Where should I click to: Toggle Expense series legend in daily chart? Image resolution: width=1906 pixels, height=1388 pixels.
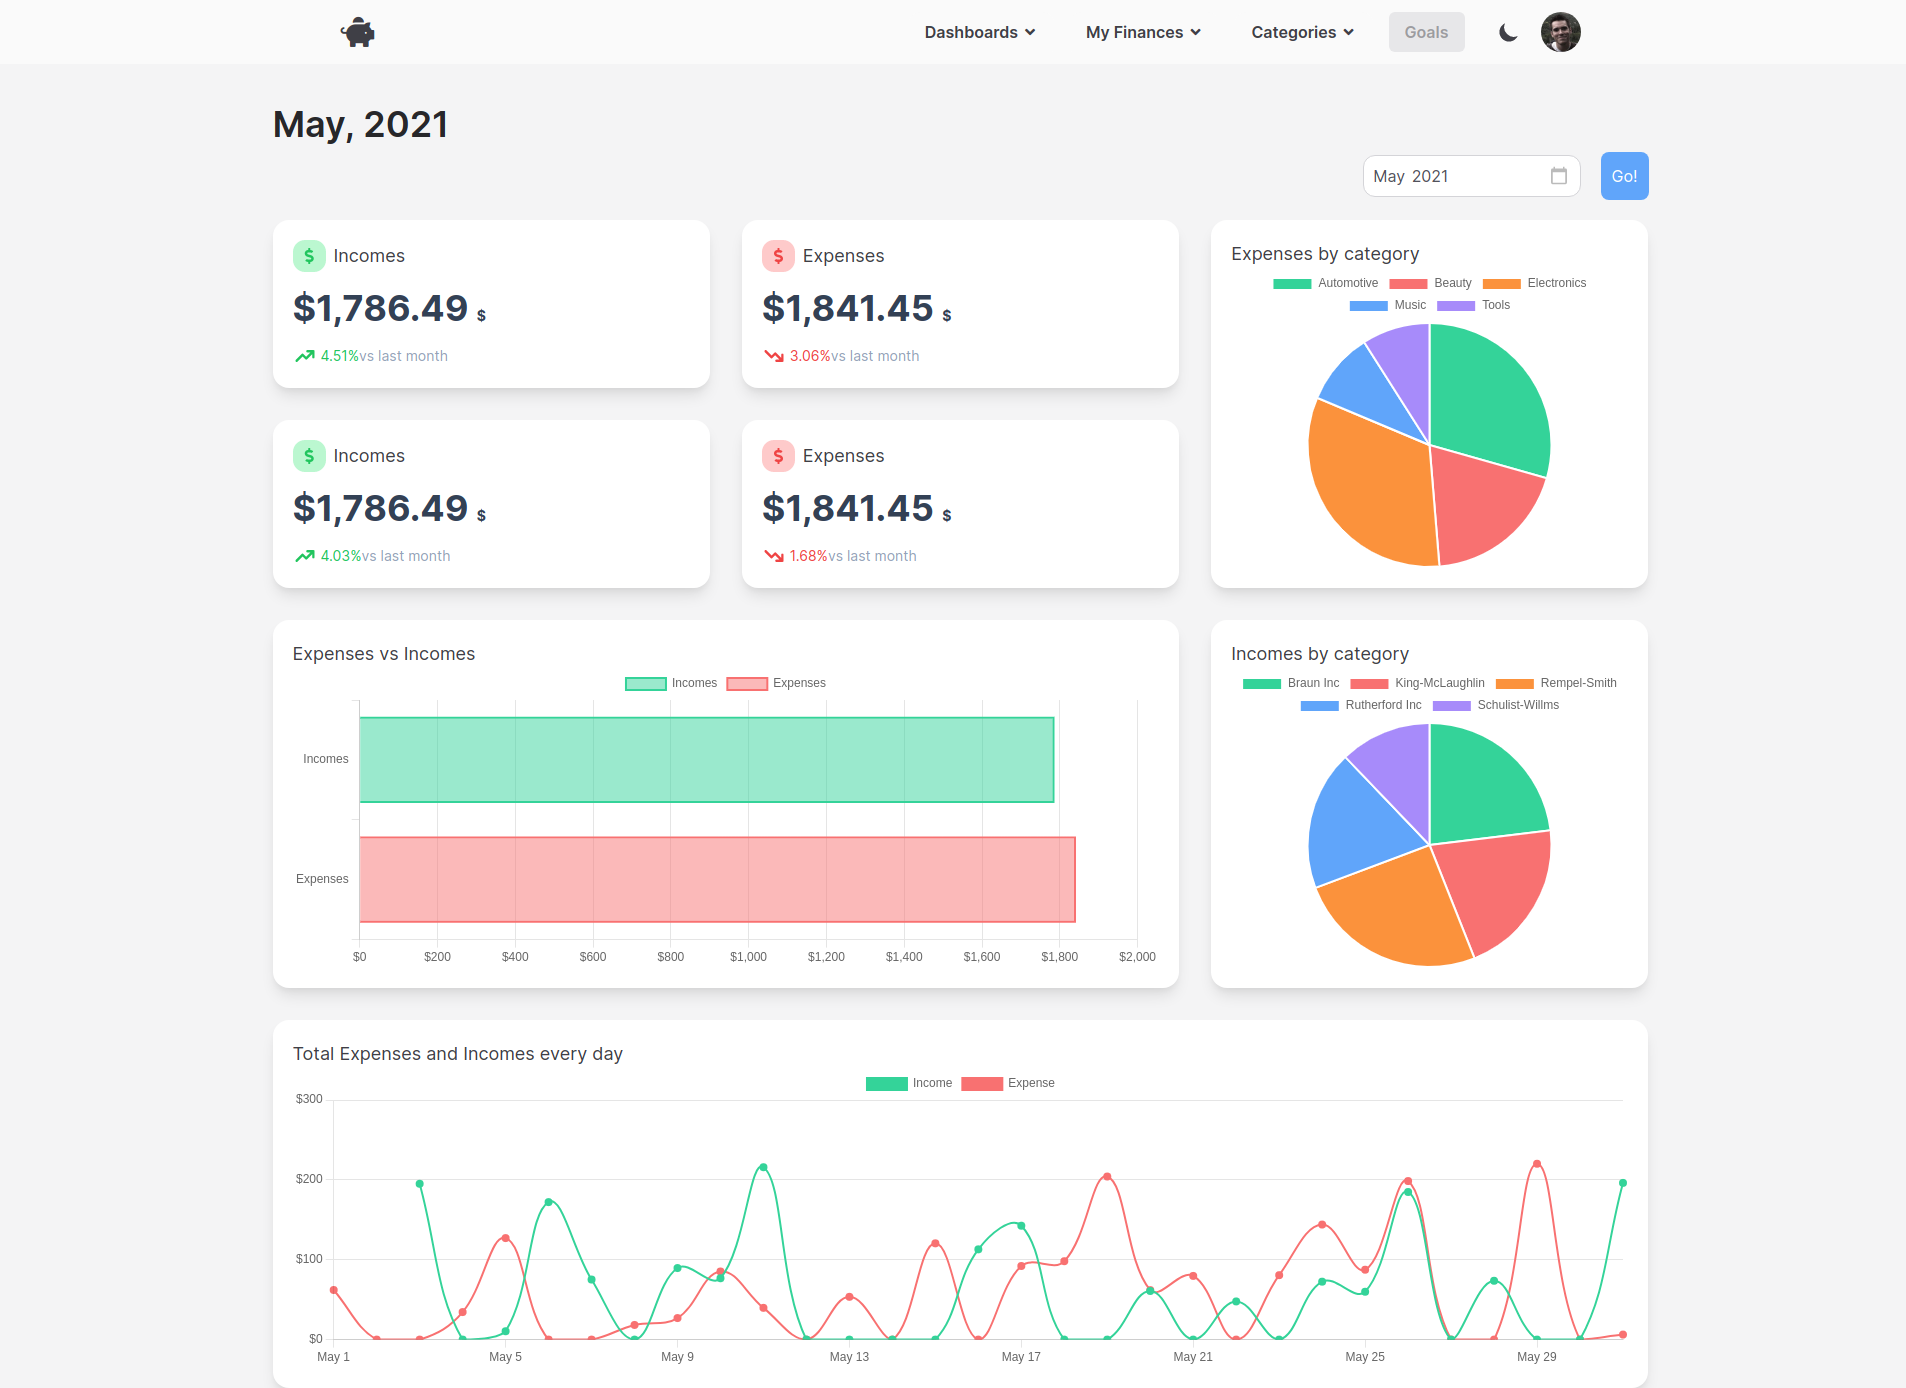1008,1083
